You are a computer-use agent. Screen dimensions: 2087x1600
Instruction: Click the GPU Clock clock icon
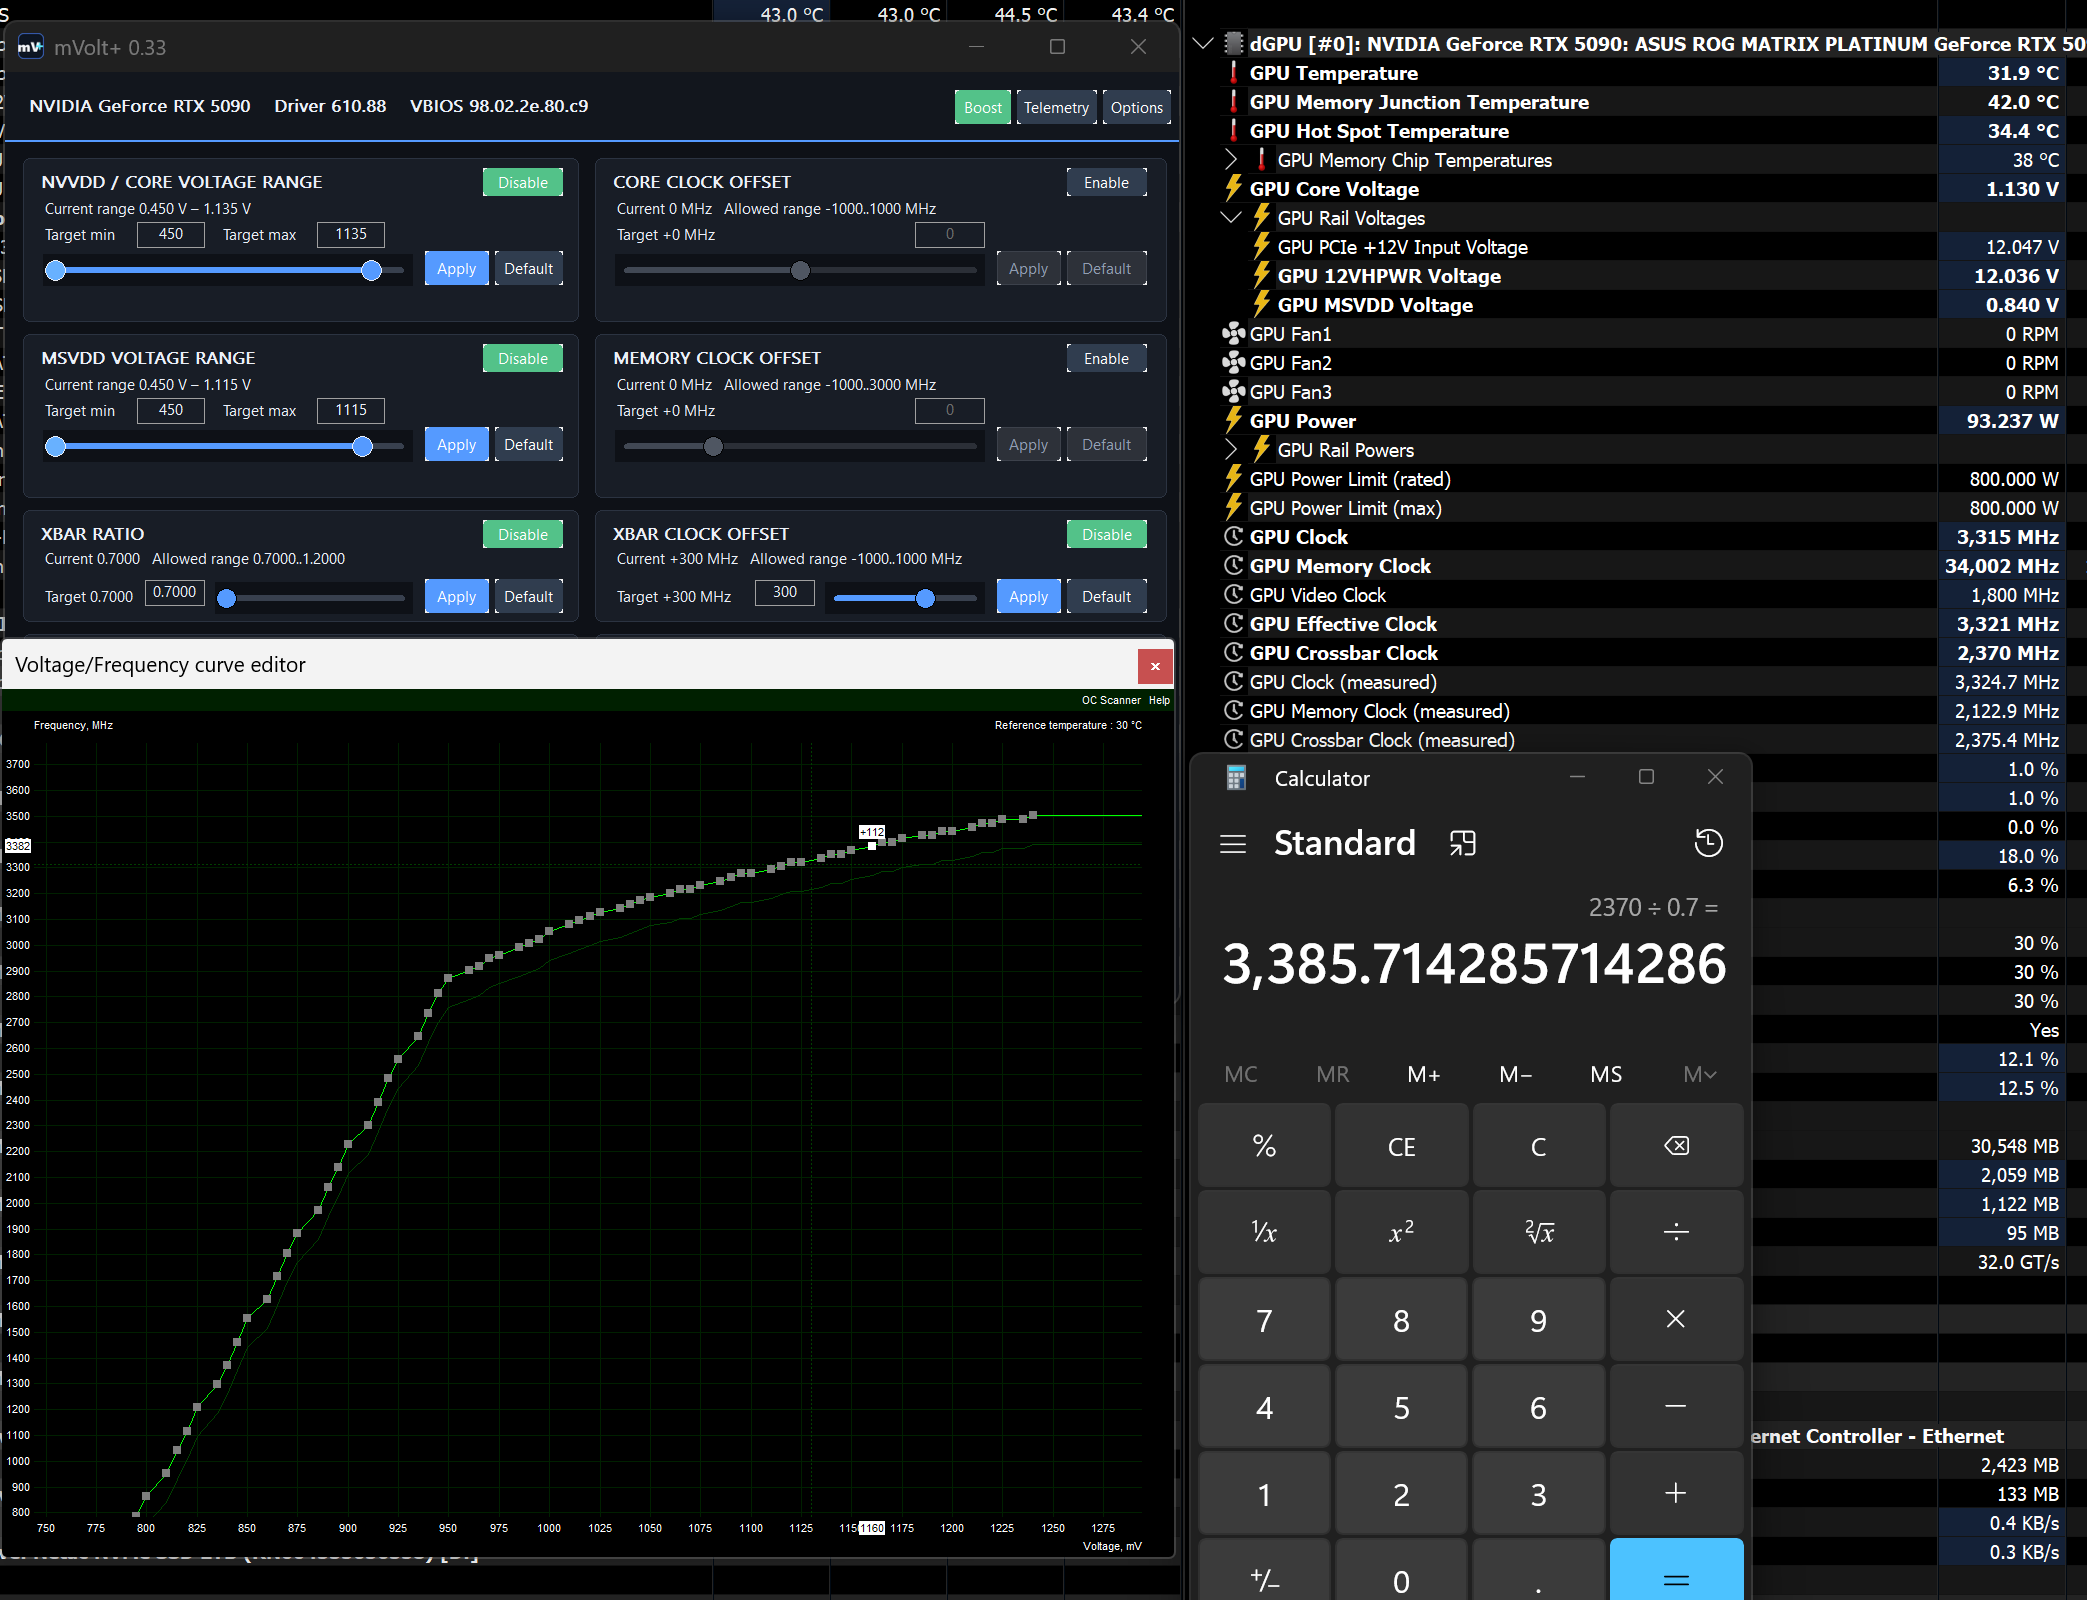pyautogui.click(x=1234, y=537)
